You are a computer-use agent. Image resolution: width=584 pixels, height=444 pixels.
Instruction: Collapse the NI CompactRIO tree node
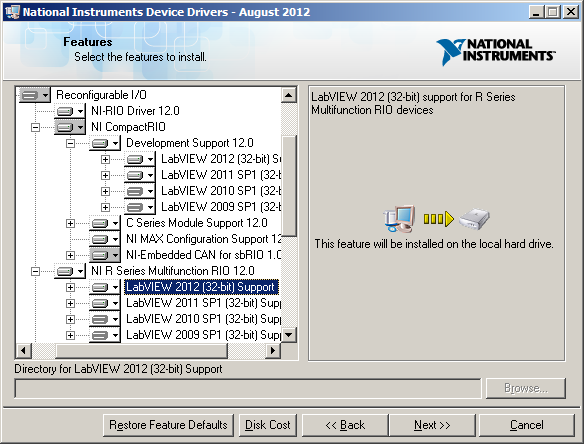point(35,127)
